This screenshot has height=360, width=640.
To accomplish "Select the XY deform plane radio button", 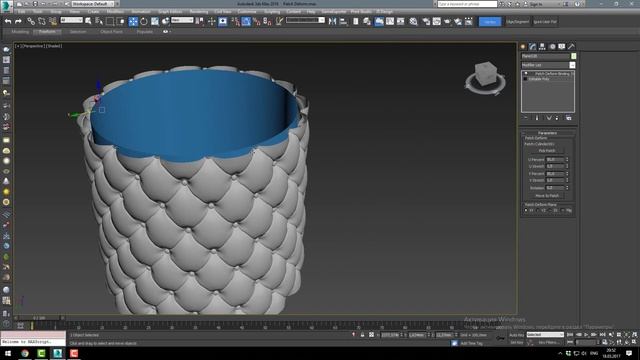I will click(526, 210).
